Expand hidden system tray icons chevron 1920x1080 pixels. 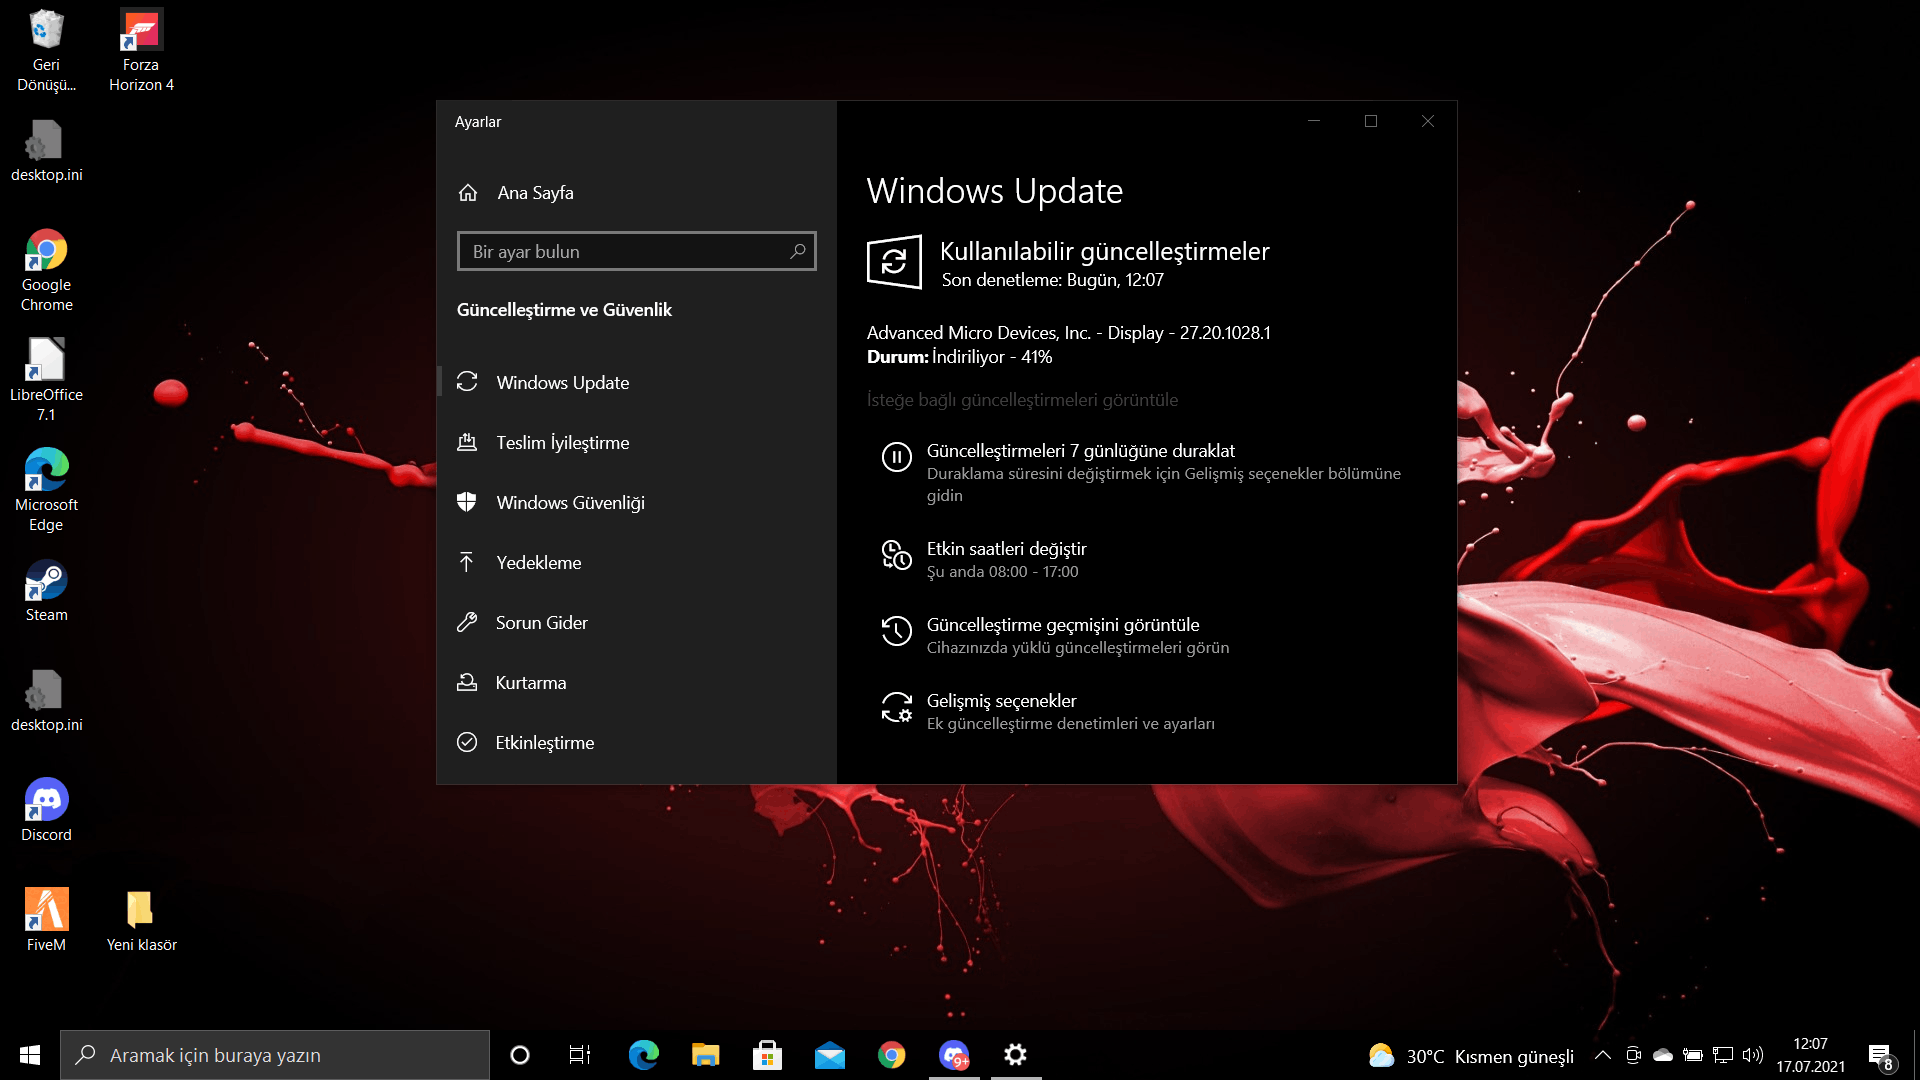point(1602,1055)
